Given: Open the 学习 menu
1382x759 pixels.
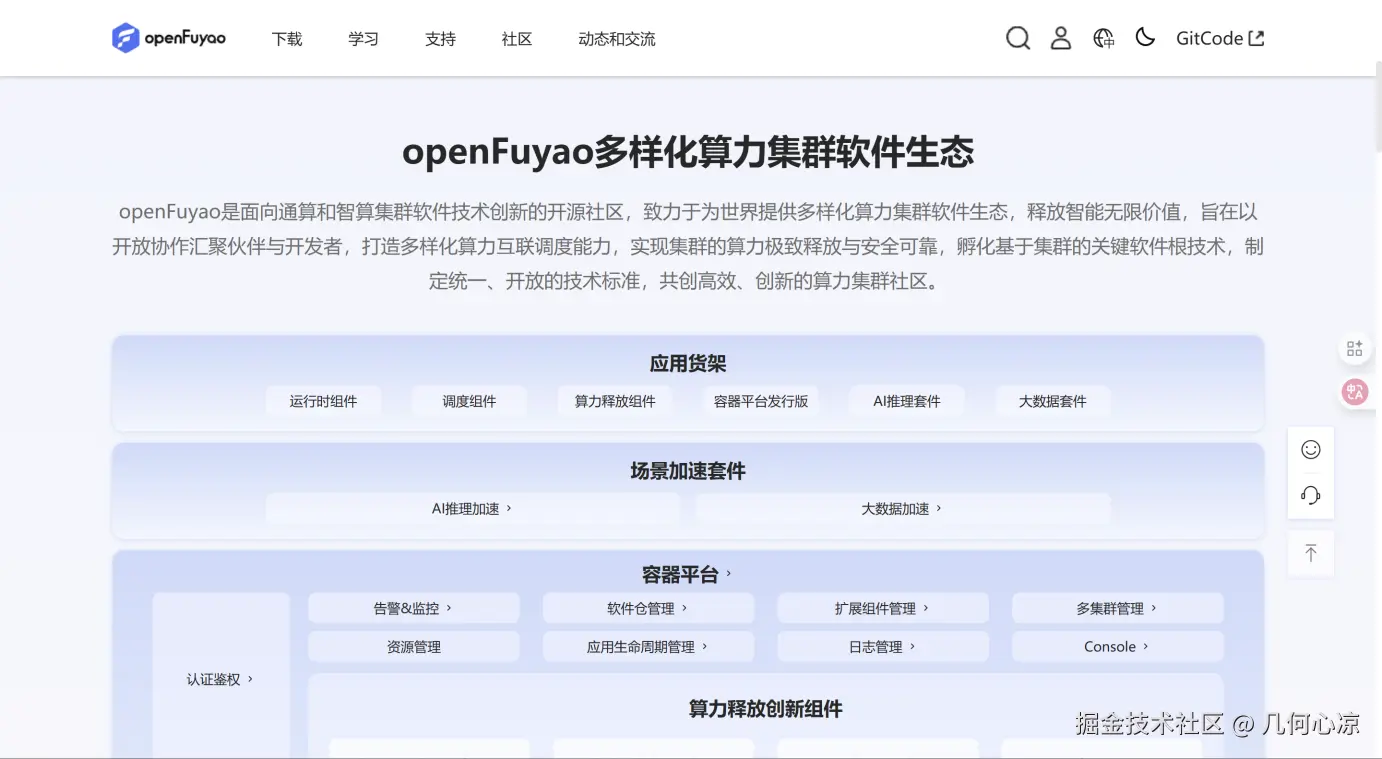Looking at the screenshot, I should (x=364, y=39).
